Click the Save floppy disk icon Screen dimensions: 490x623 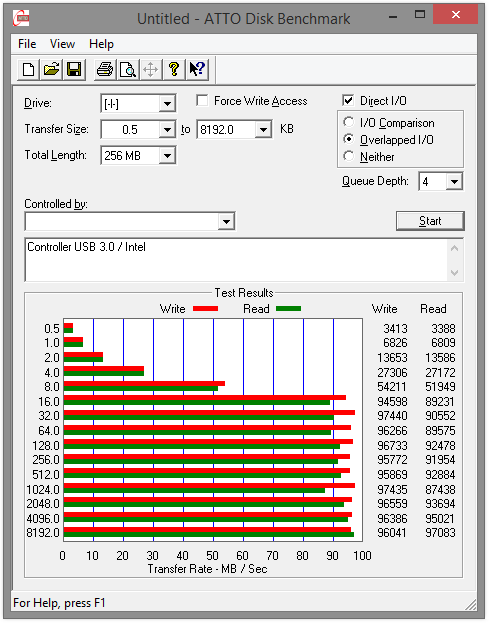pos(74,70)
